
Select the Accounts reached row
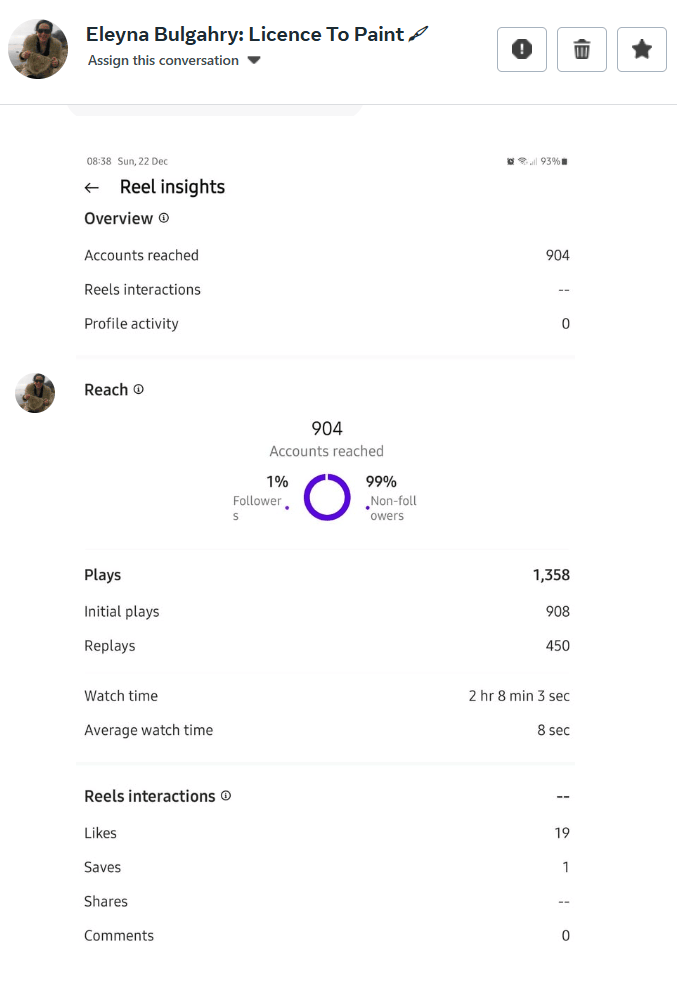pyautogui.click(x=328, y=256)
